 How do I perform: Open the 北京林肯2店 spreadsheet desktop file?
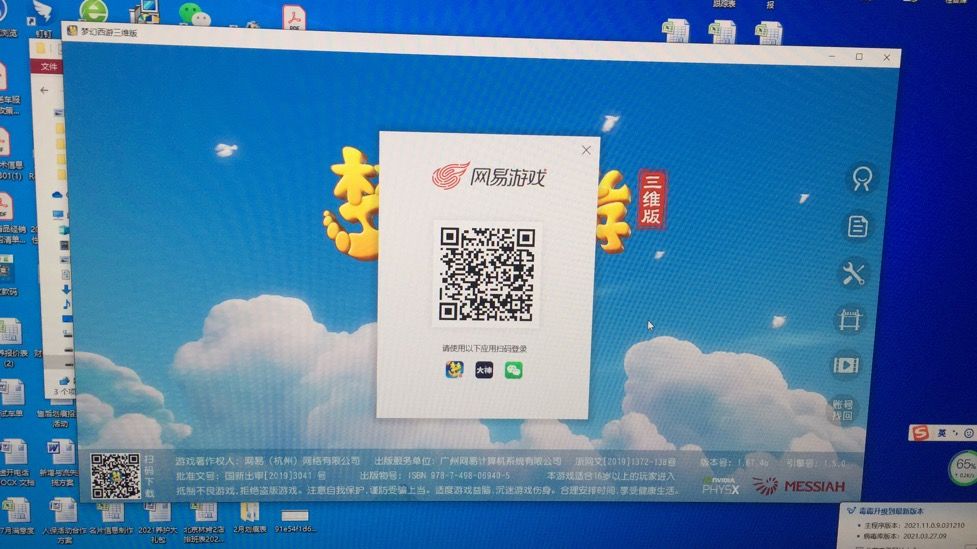pyautogui.click(x=204, y=521)
